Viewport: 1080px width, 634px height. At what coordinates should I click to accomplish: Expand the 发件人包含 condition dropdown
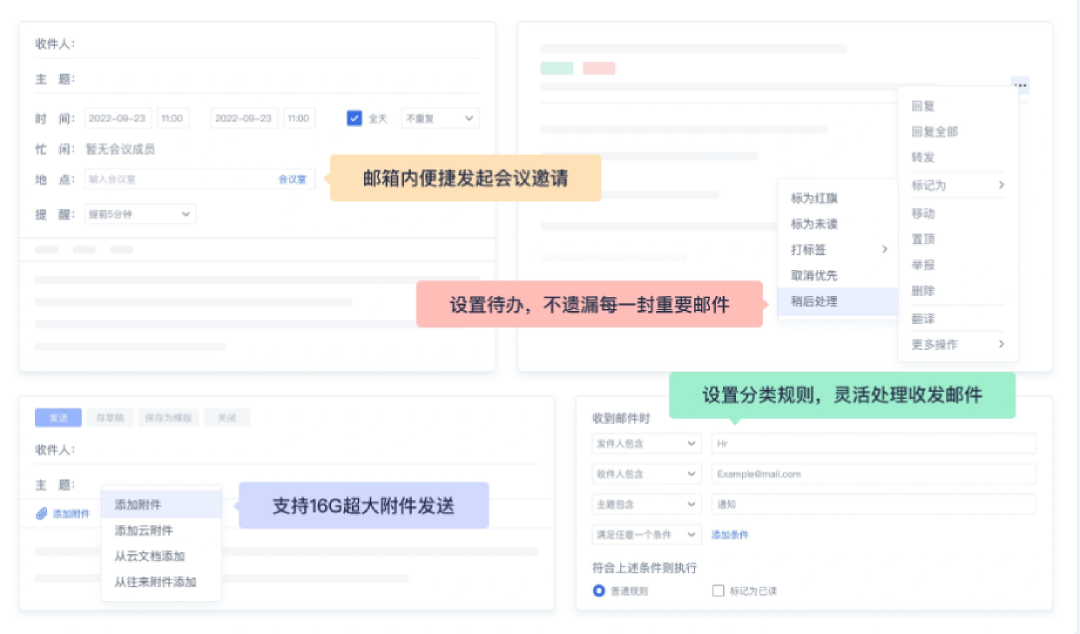coord(646,443)
